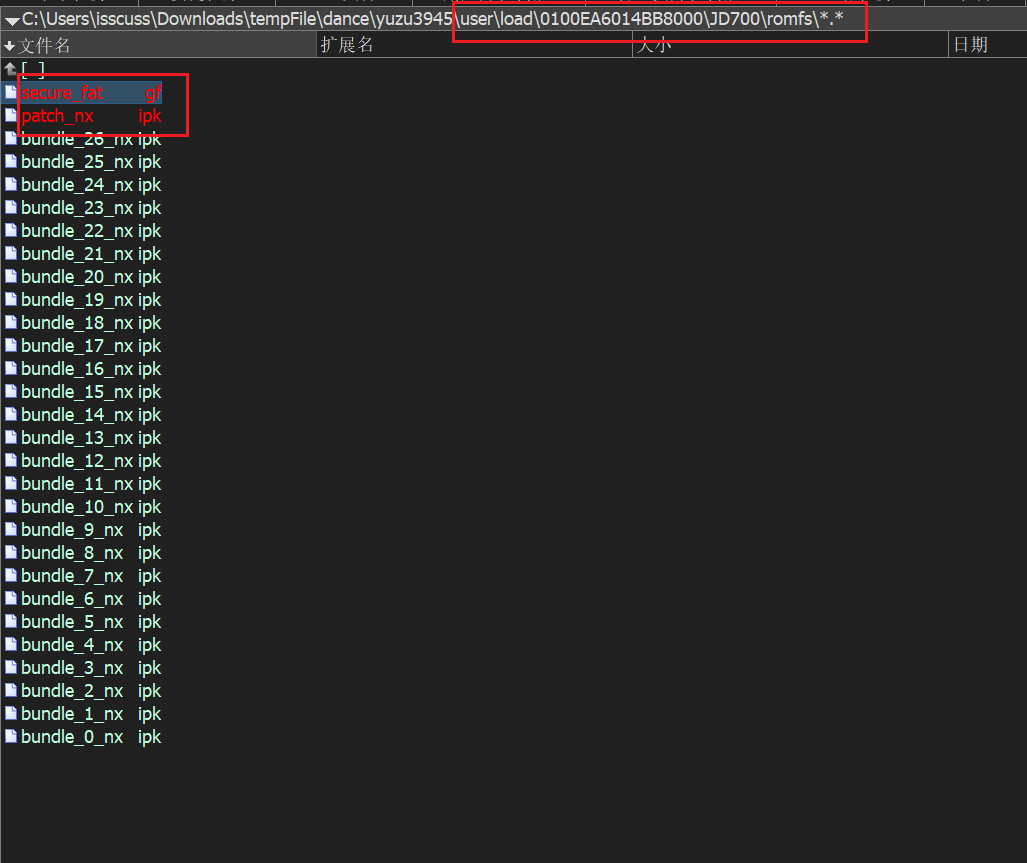The image size is (1027, 863).
Task: Select the bundle_12_nx file name
Action: [x=77, y=461]
